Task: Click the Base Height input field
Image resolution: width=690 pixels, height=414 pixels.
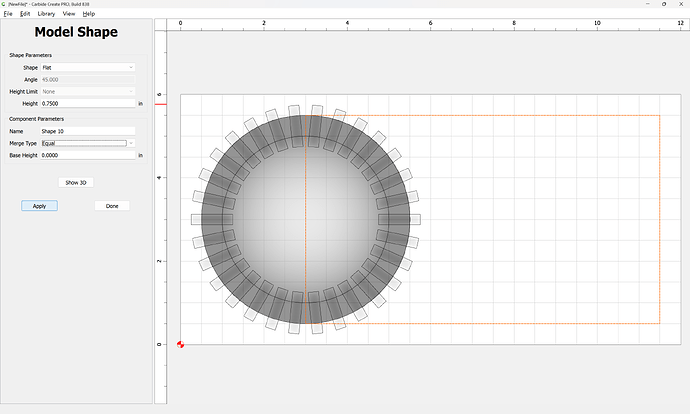Action: 88,155
